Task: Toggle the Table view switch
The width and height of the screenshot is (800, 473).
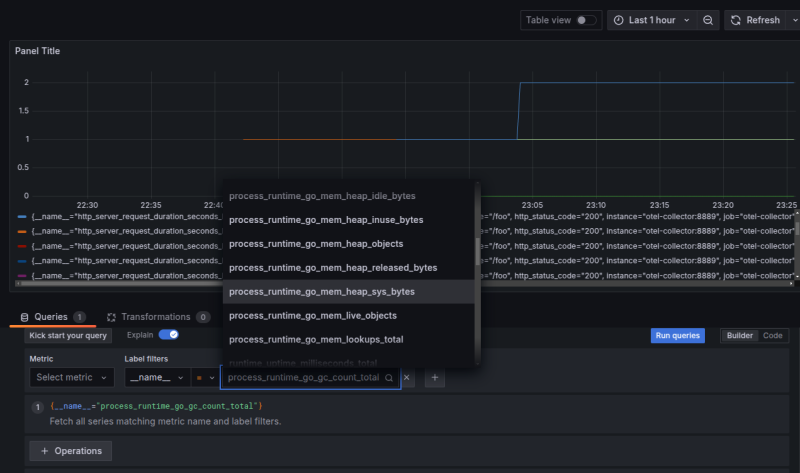Action: coord(586,20)
